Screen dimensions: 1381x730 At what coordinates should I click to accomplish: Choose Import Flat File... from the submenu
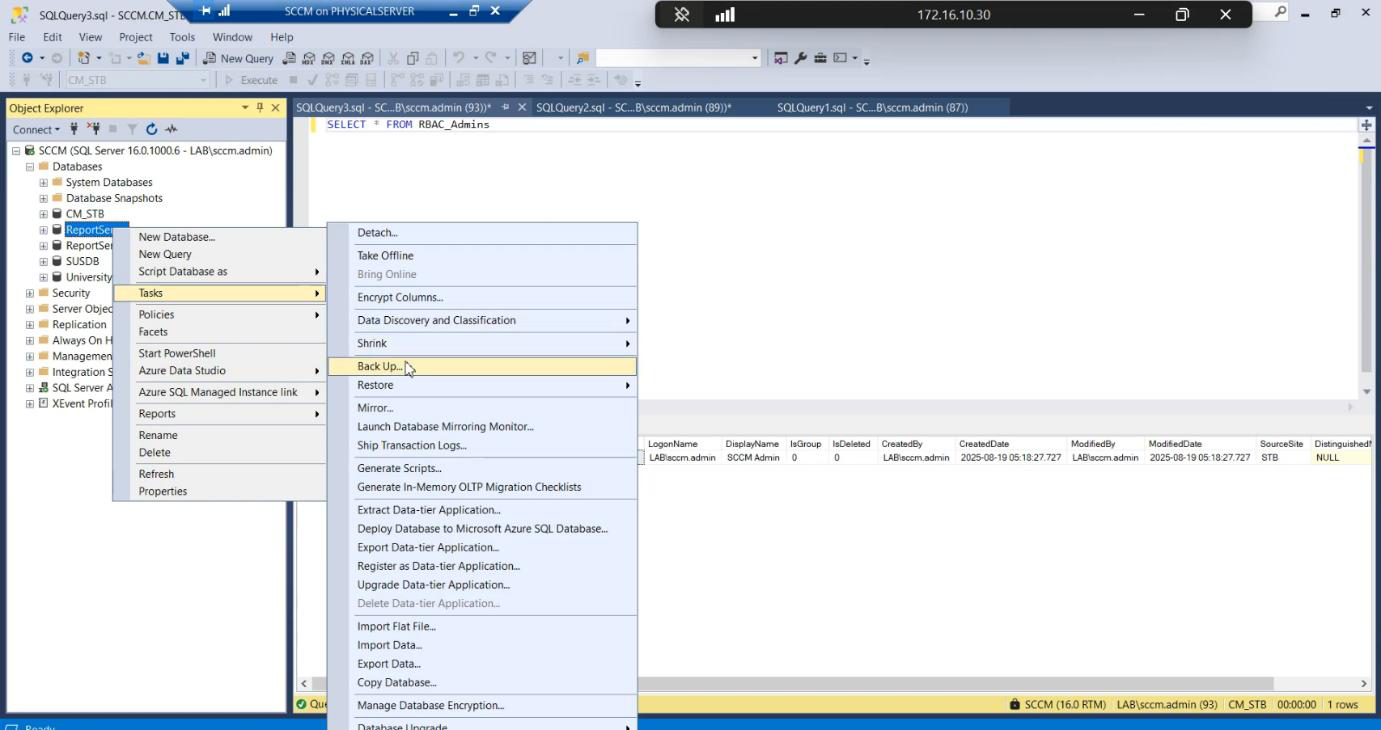point(482,627)
